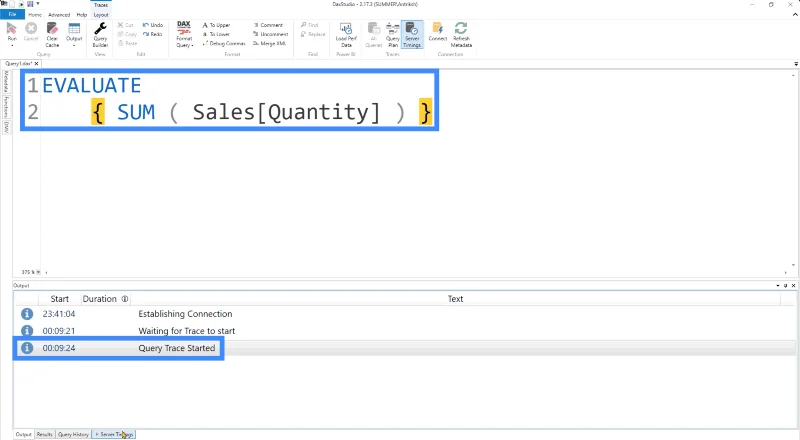
Task: Click the editor horizontal scrollbar
Action: (416, 273)
